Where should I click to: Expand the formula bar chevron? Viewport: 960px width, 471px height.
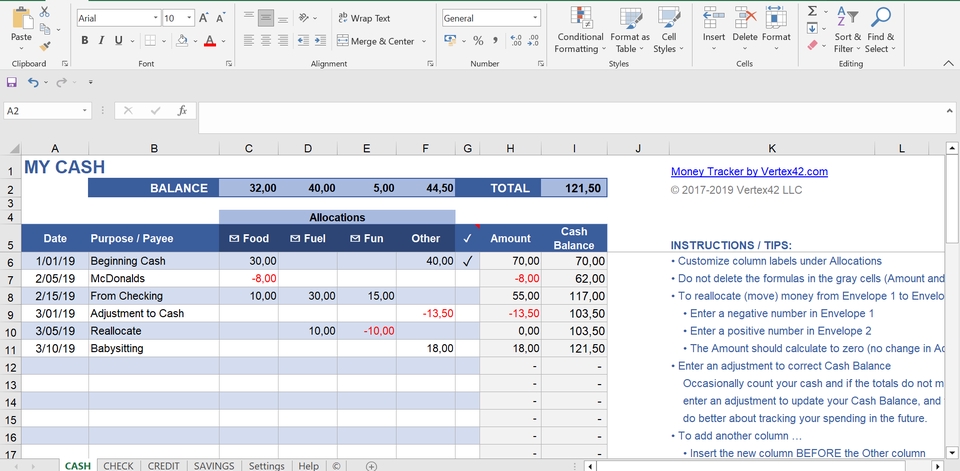pos(949,111)
